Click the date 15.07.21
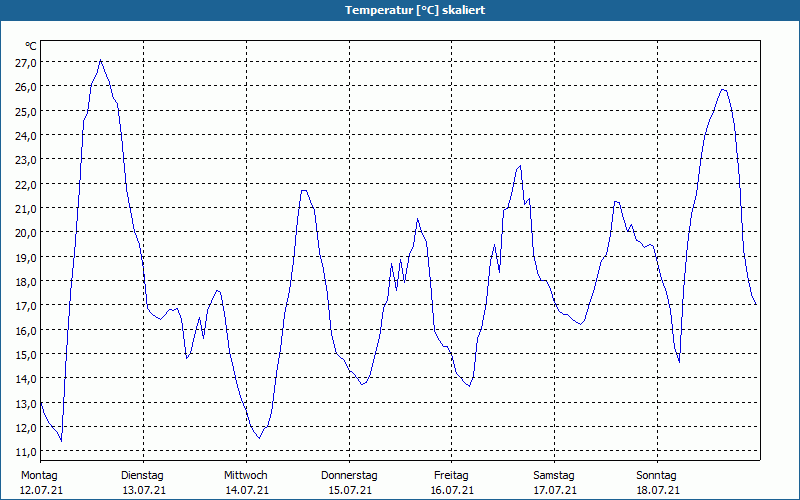This screenshot has width=800, height=500. [x=350, y=491]
